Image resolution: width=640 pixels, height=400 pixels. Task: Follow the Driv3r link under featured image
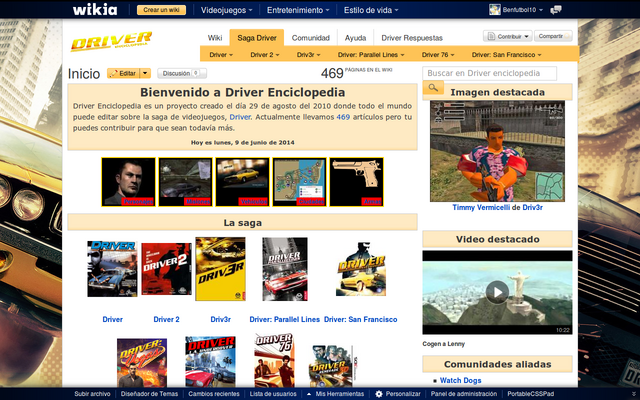click(x=533, y=207)
